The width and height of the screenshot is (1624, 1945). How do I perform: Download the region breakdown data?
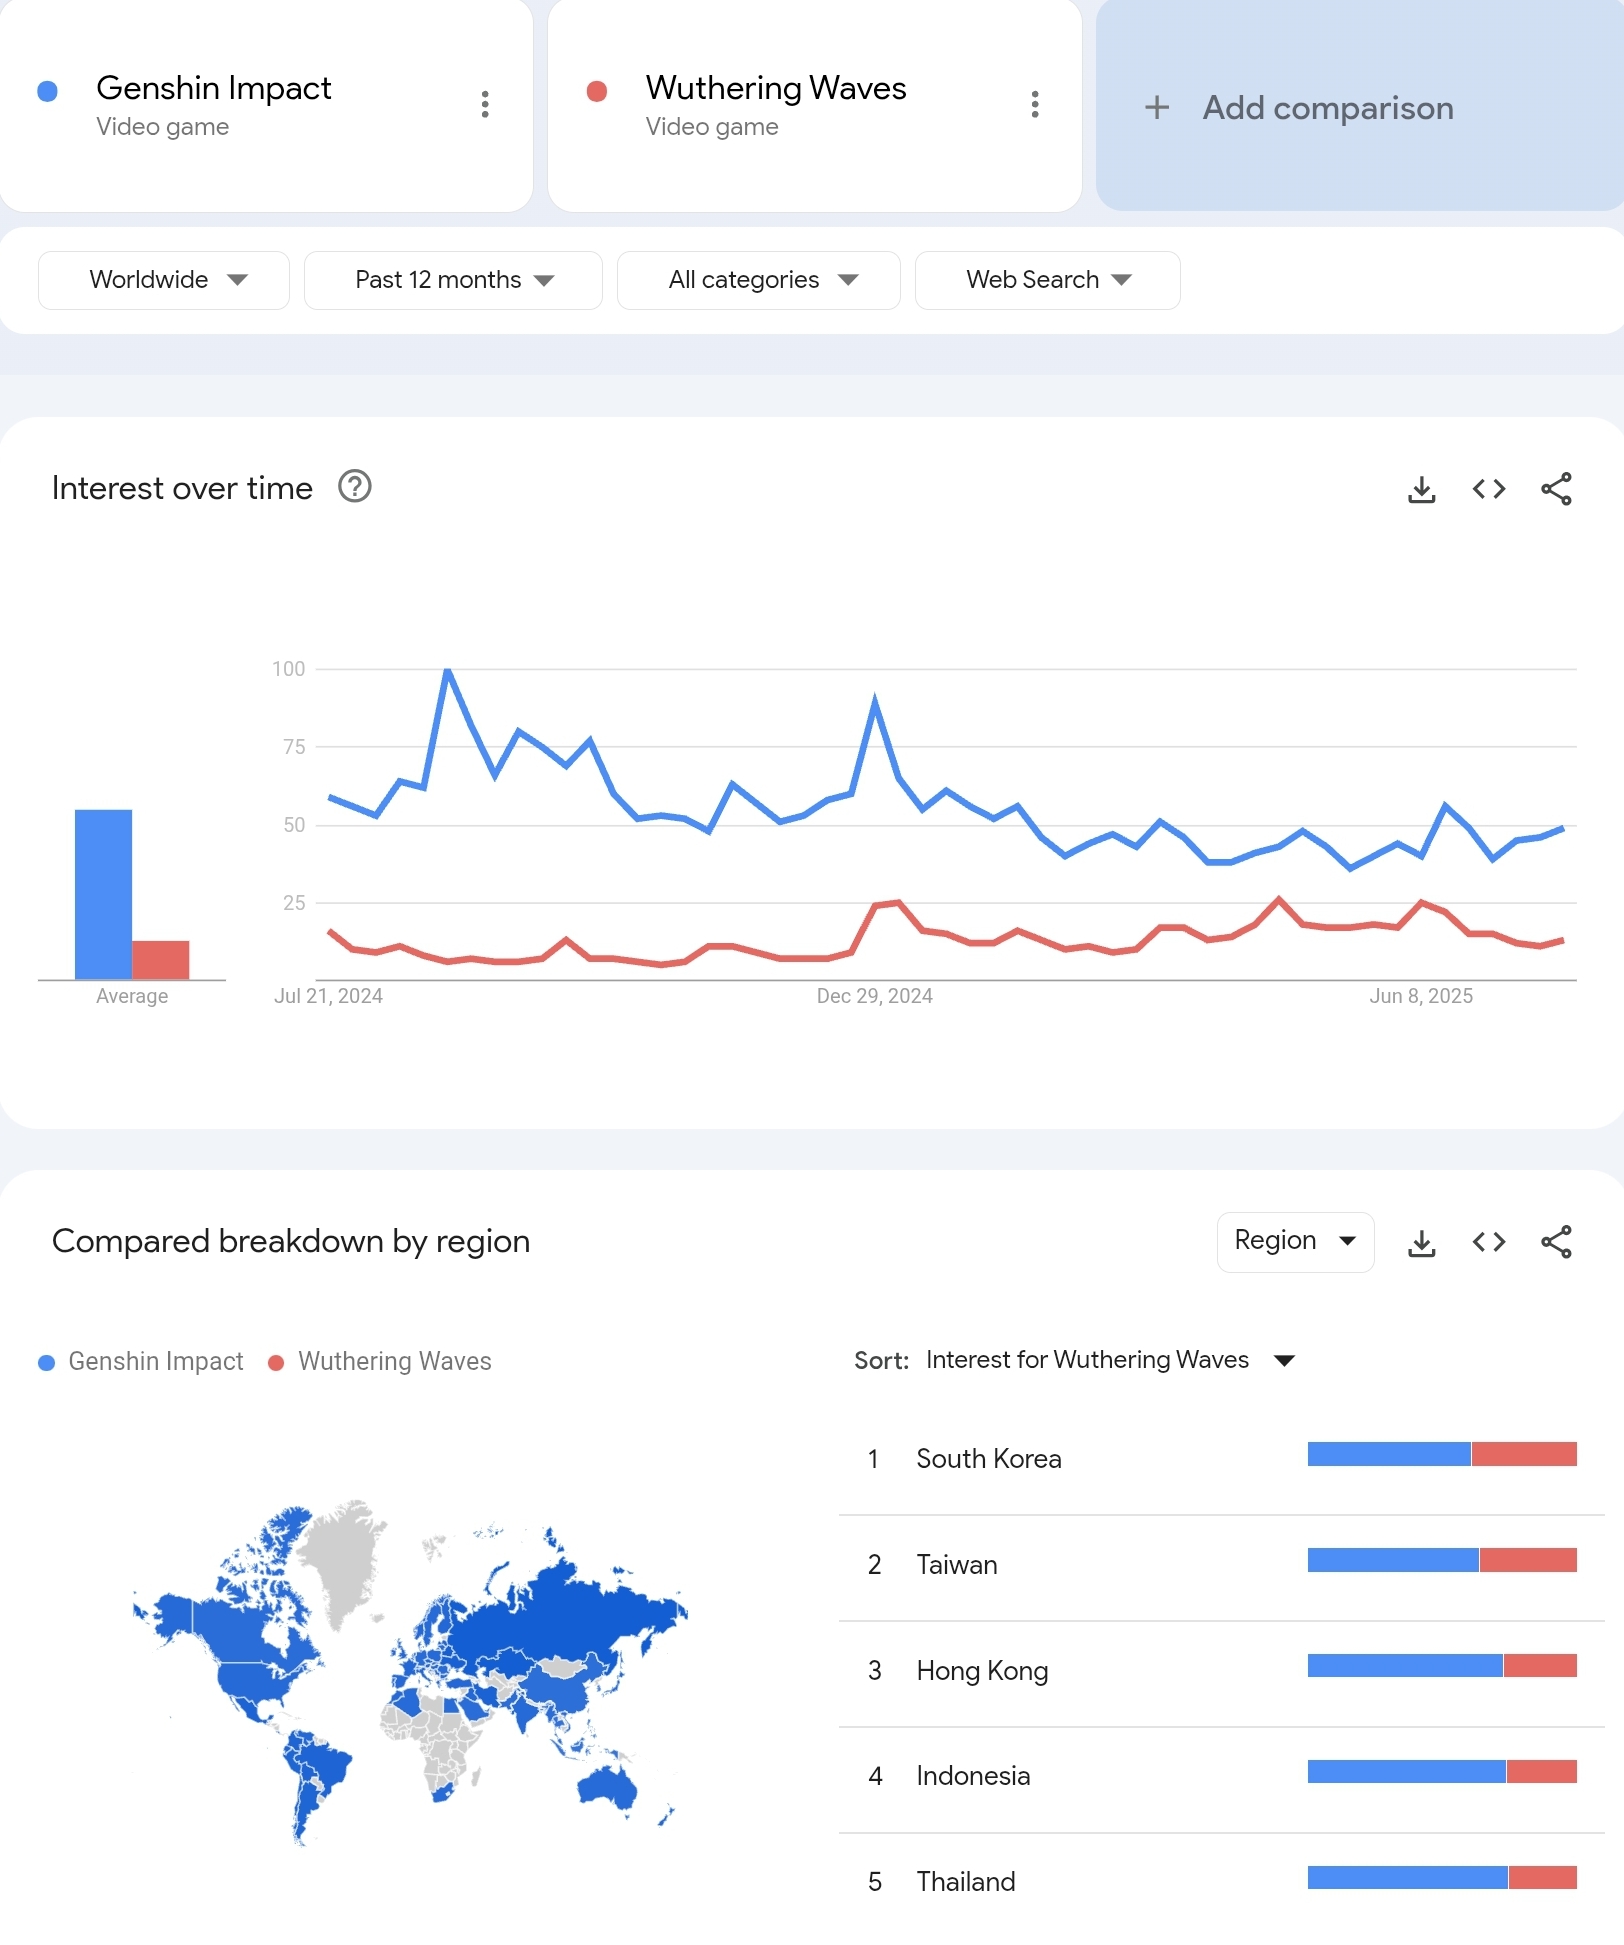click(x=1421, y=1242)
